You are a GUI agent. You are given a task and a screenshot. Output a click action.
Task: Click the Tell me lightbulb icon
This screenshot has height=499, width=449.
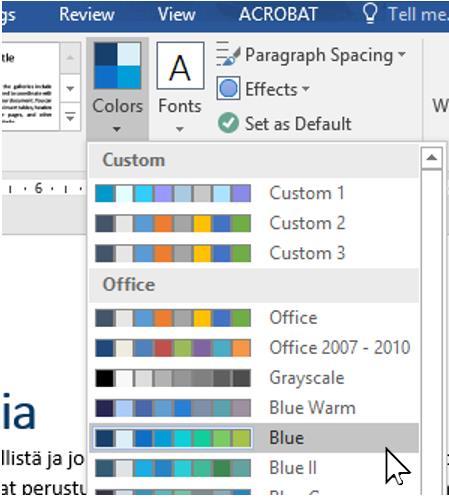click(x=370, y=13)
